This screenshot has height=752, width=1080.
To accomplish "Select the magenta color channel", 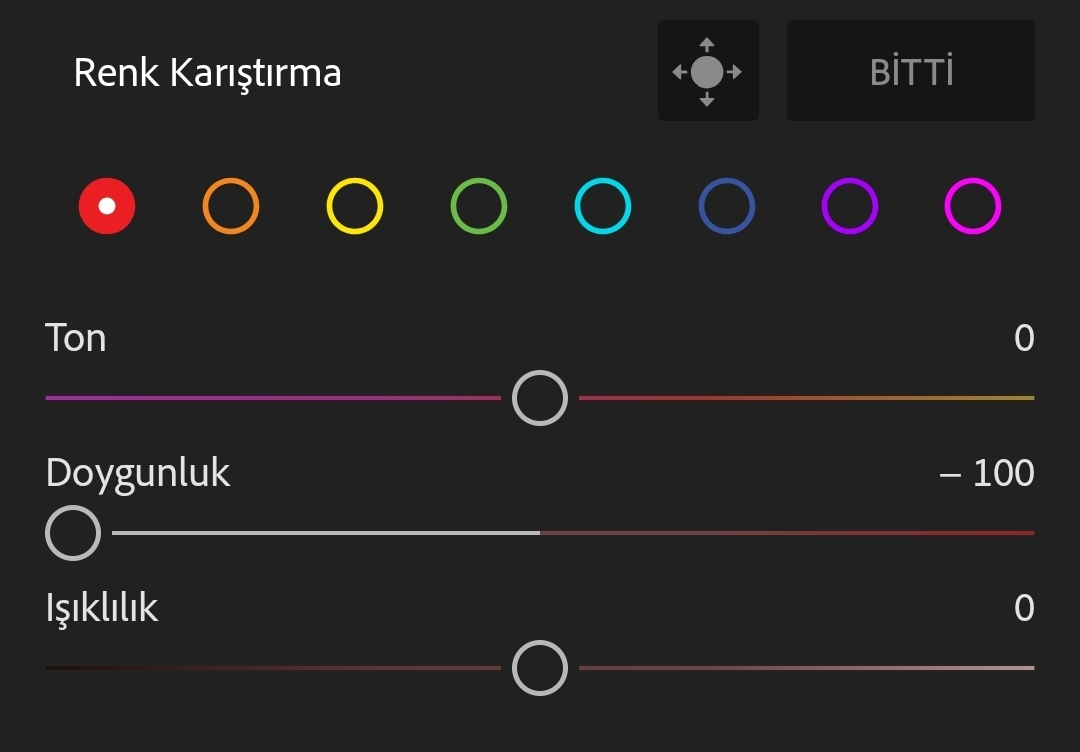I will [973, 206].
